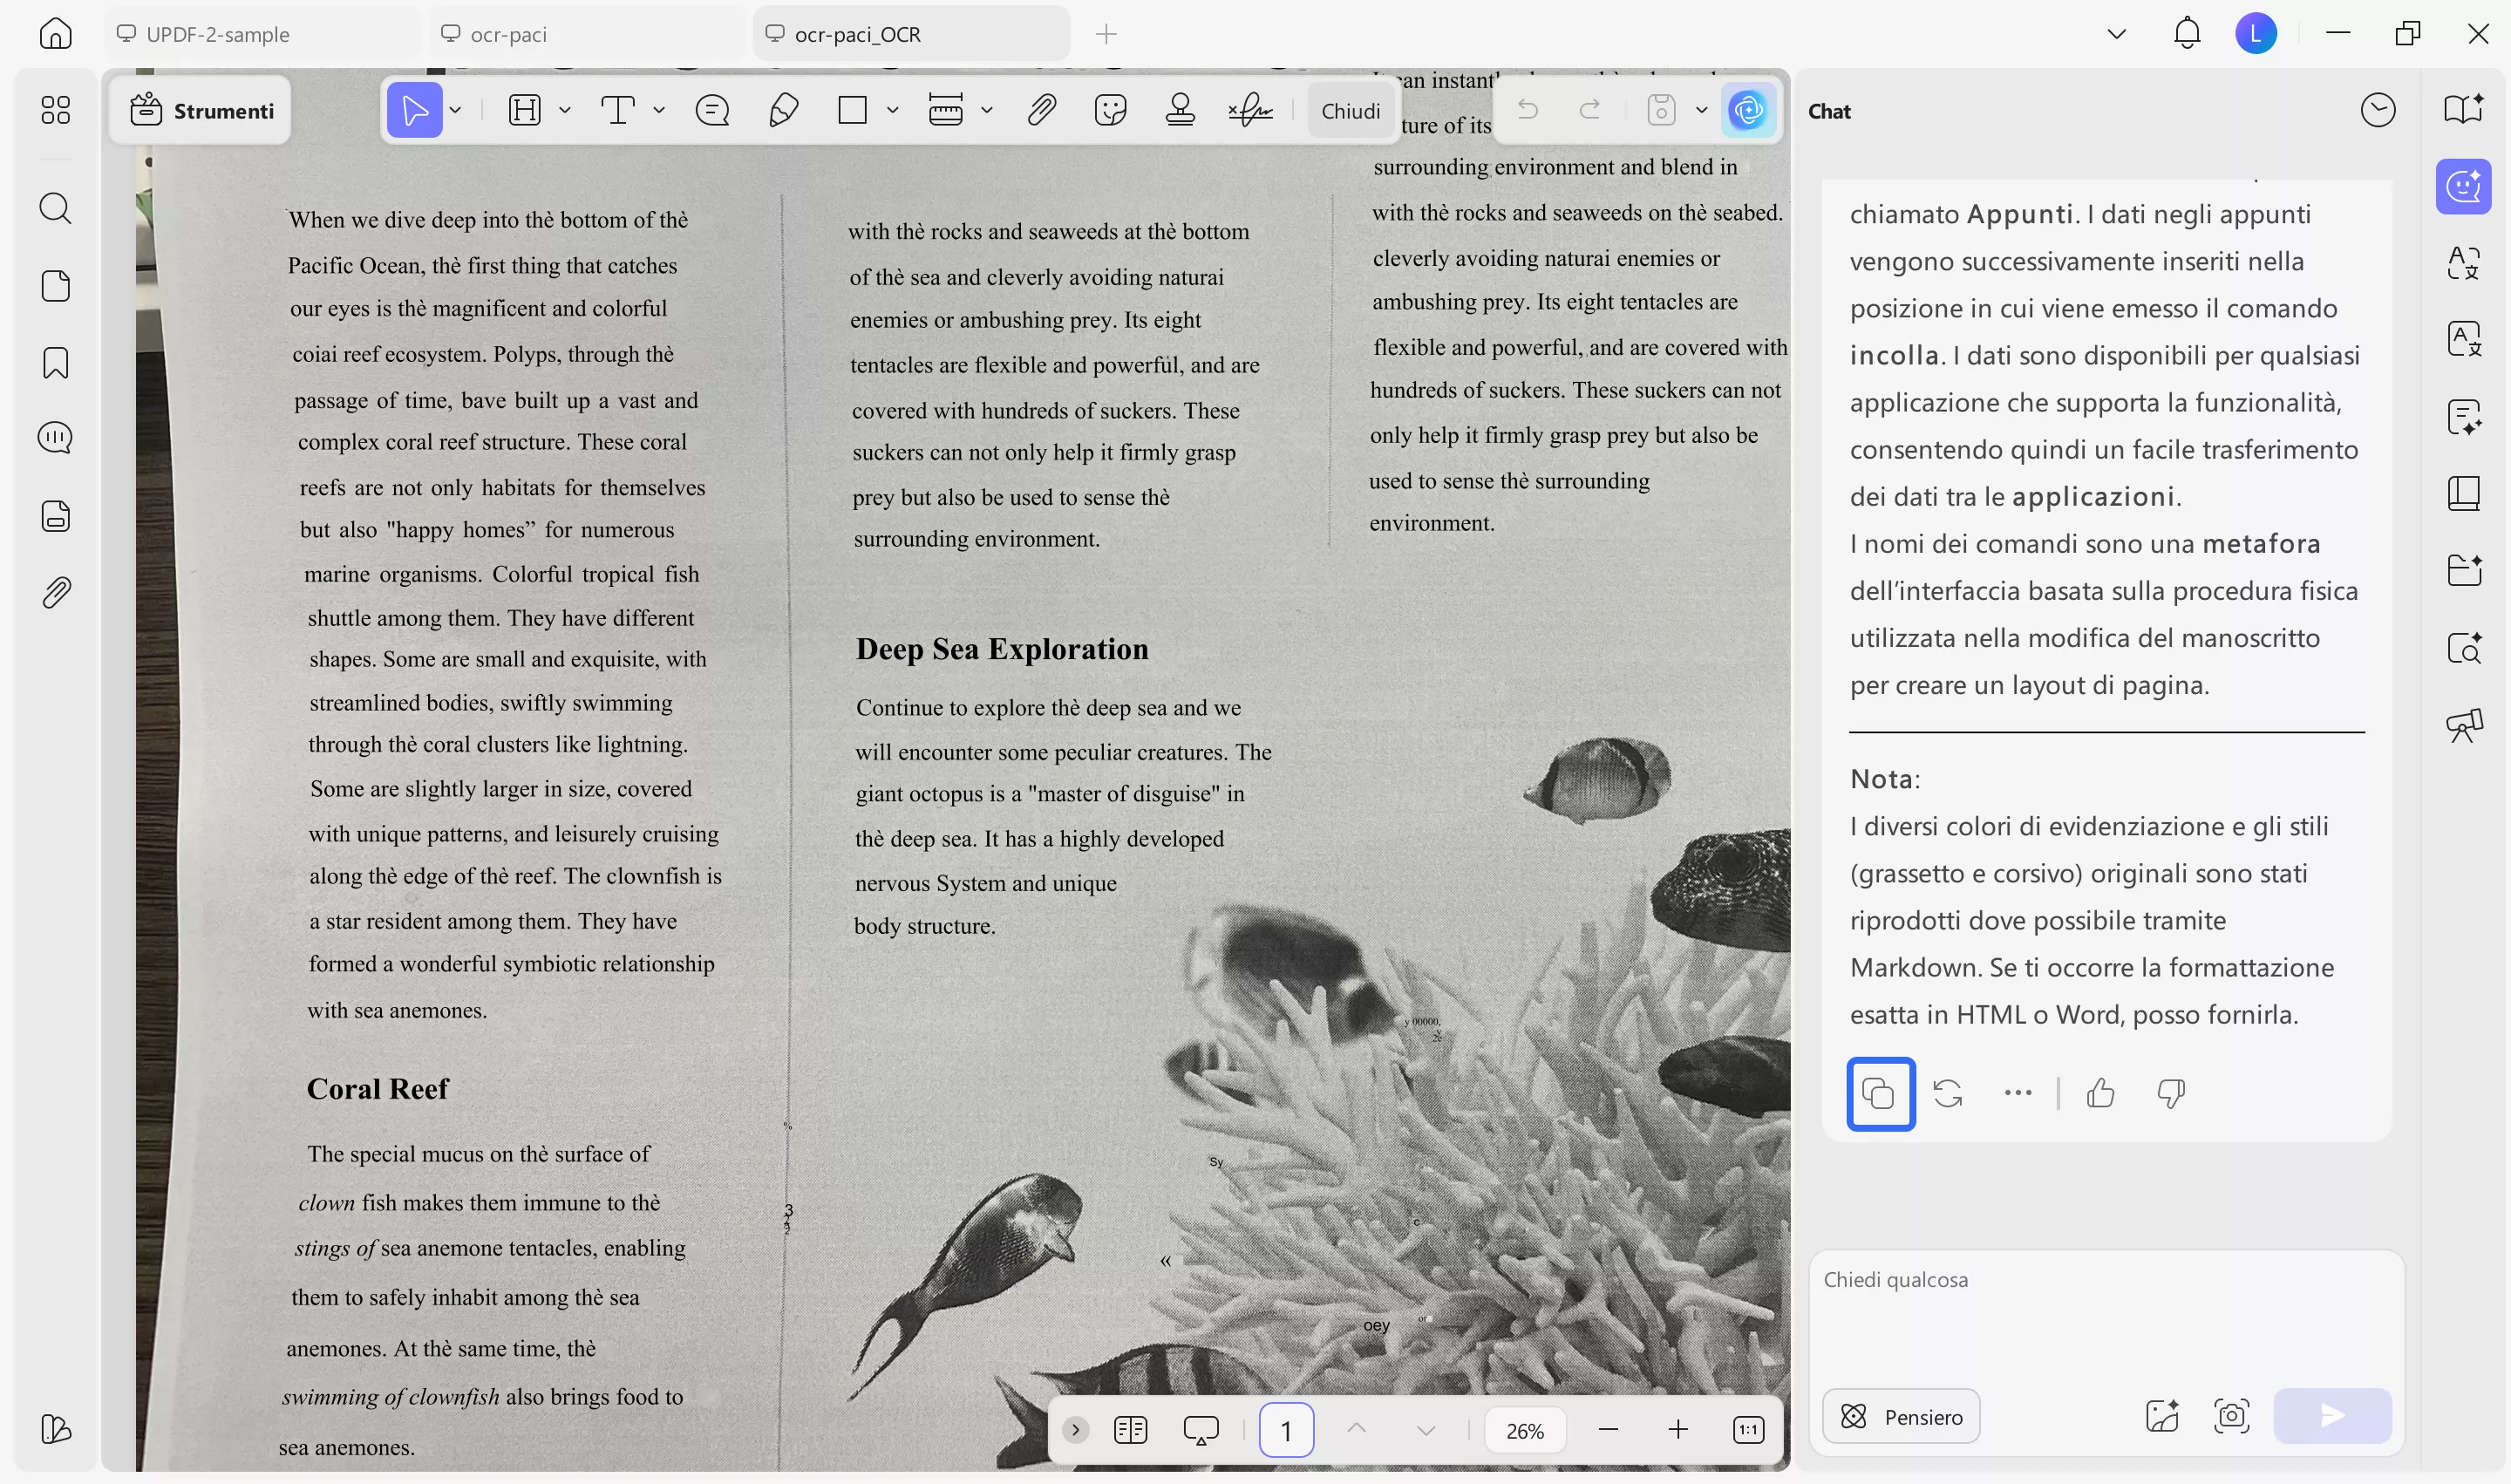This screenshot has width=2511, height=1484.
Task: Switch to the ocr-paci tab
Action: click(508, 34)
